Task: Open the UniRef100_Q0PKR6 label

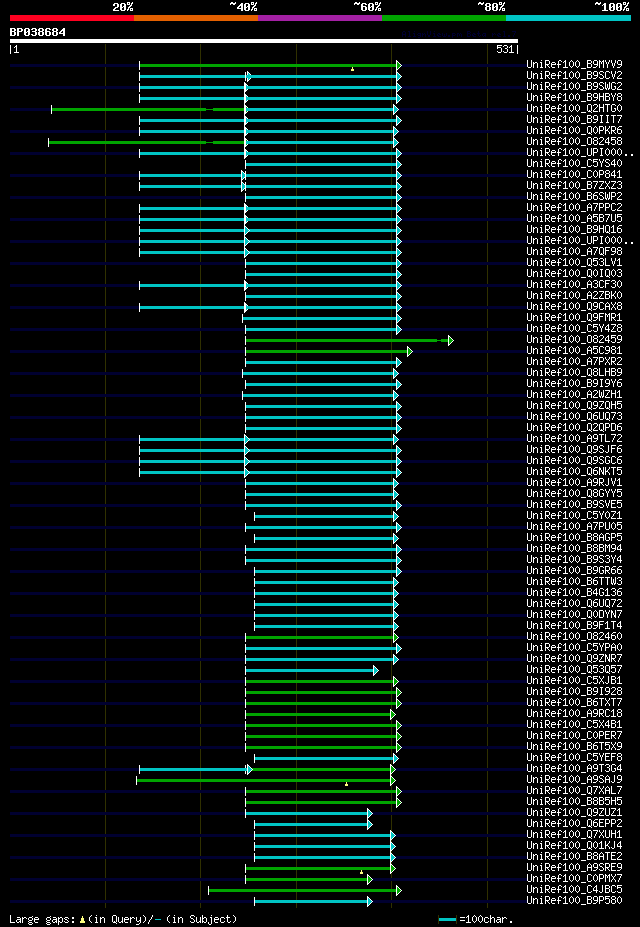Action: (574, 131)
